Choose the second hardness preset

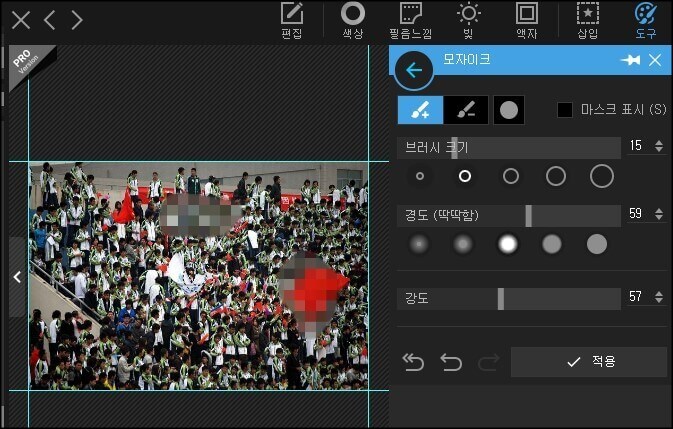coord(463,245)
